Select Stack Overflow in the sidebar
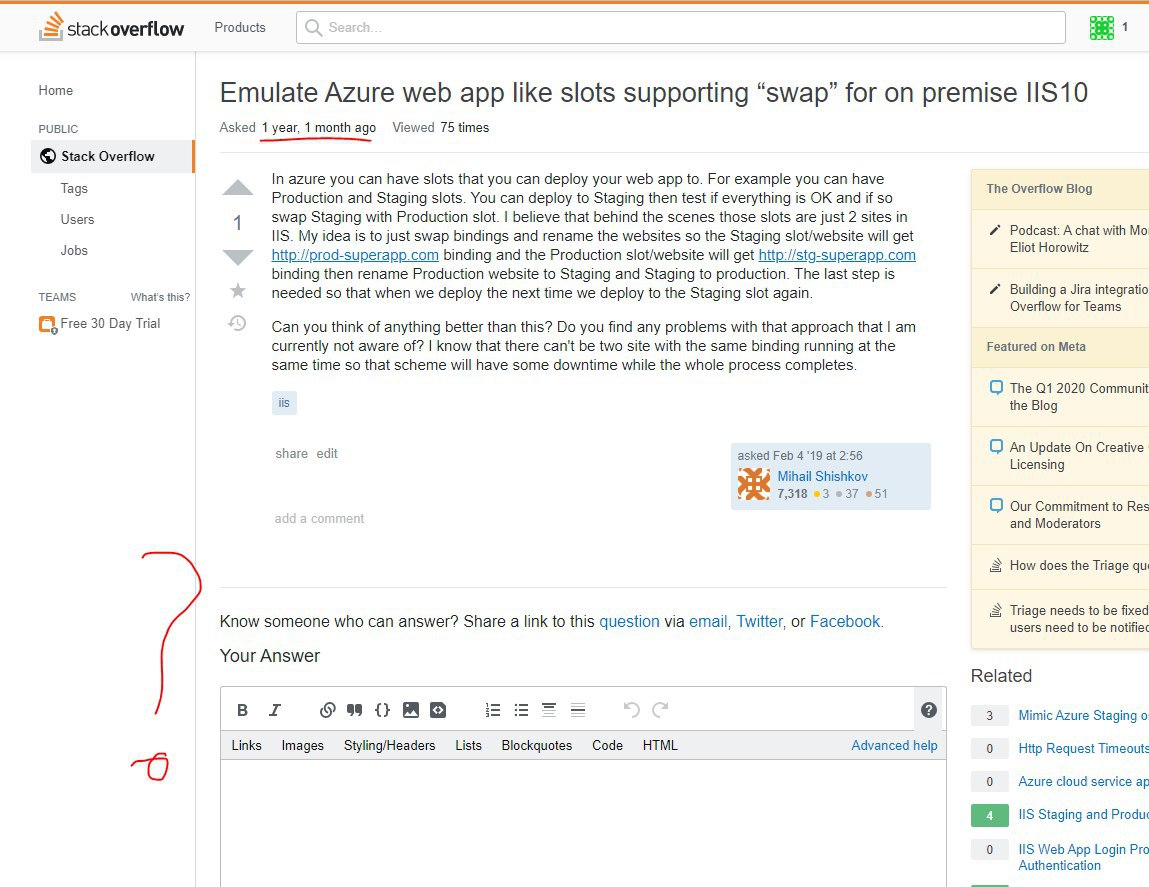 pos(112,156)
